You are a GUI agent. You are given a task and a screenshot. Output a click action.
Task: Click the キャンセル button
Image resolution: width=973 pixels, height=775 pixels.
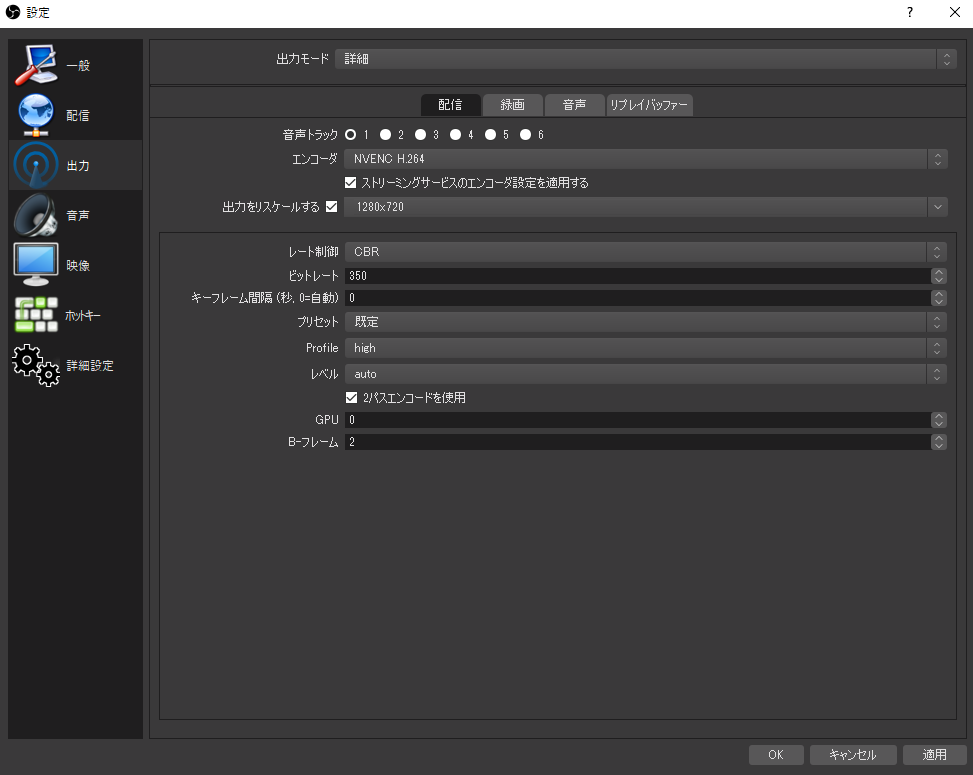pyautogui.click(x=853, y=755)
